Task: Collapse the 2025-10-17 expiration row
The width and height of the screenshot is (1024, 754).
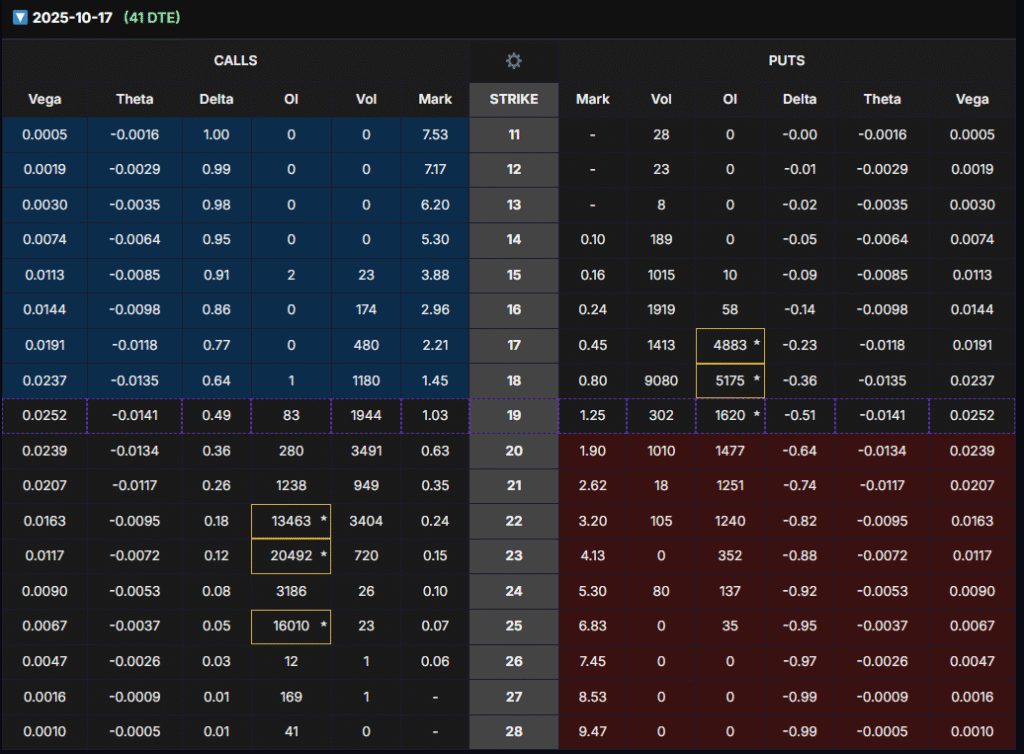Action: click(19, 19)
